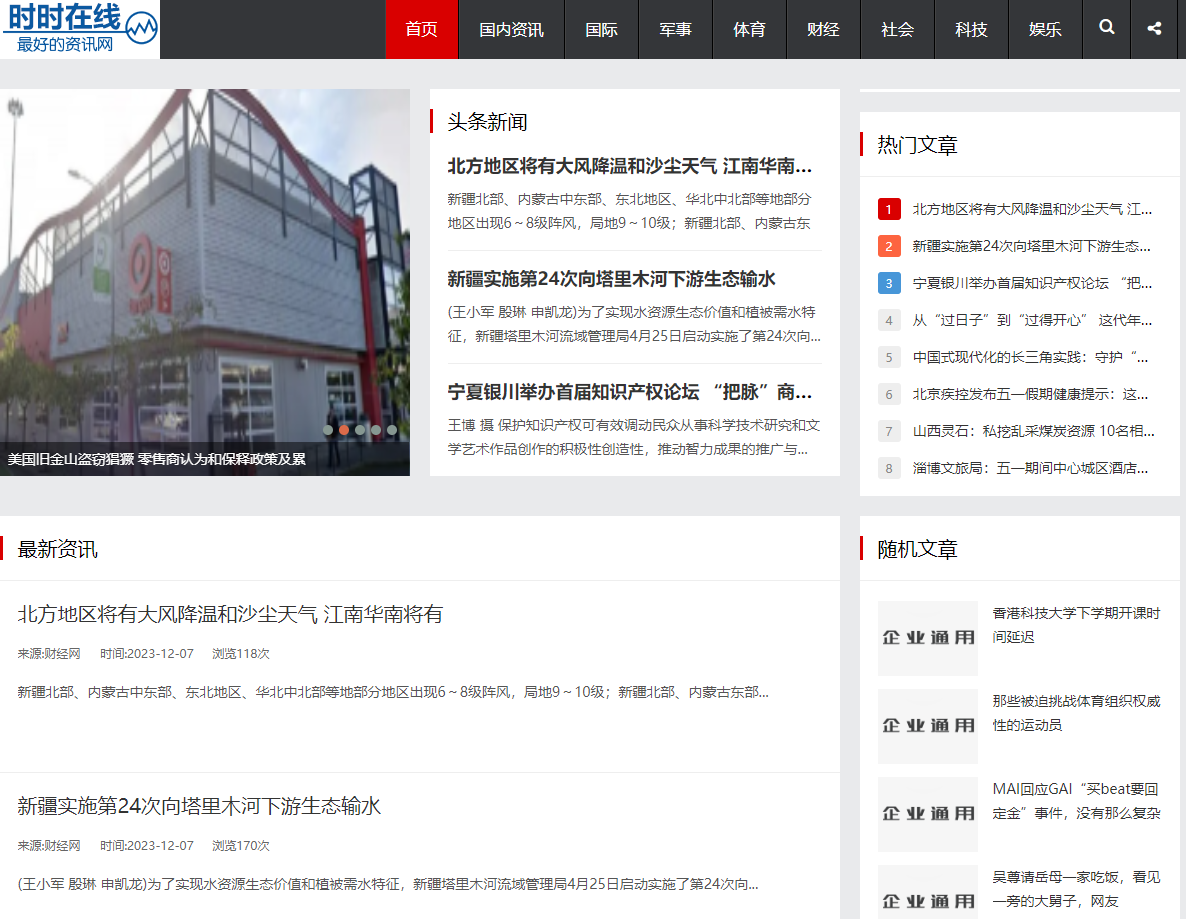The height and width of the screenshot is (919, 1186).
Task: Open latest news 北方地区将有大风降温和沙尘天气
Action: [x=230, y=614]
